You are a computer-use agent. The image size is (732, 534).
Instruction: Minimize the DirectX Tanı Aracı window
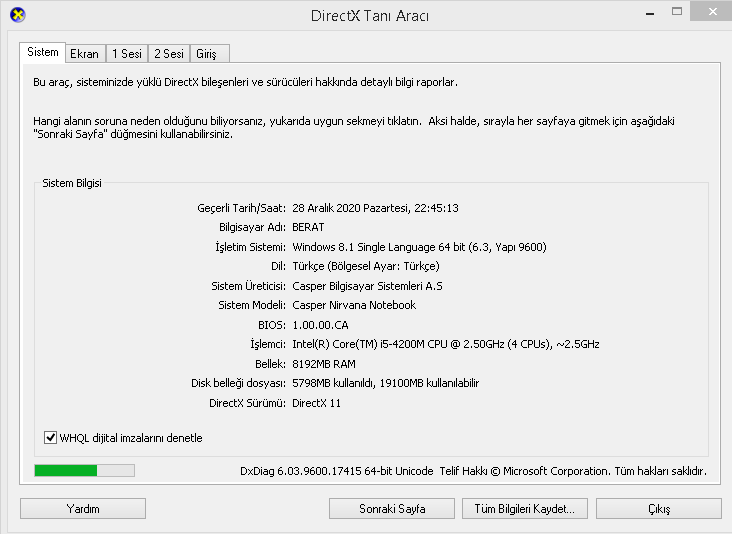(650, 13)
